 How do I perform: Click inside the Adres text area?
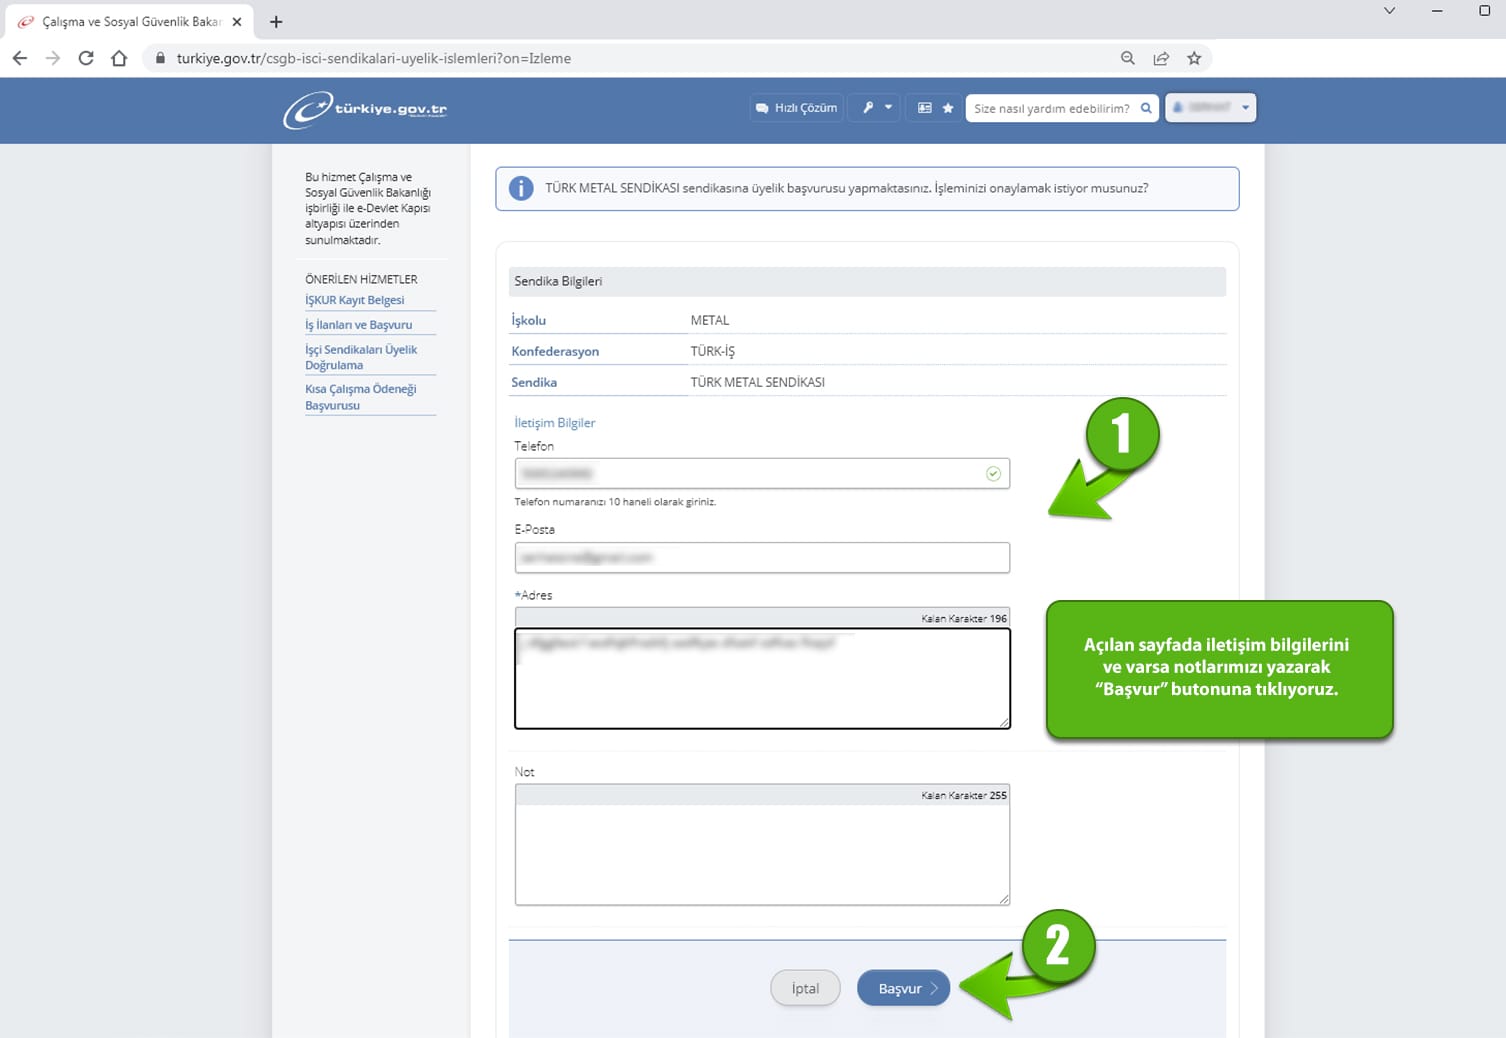762,678
